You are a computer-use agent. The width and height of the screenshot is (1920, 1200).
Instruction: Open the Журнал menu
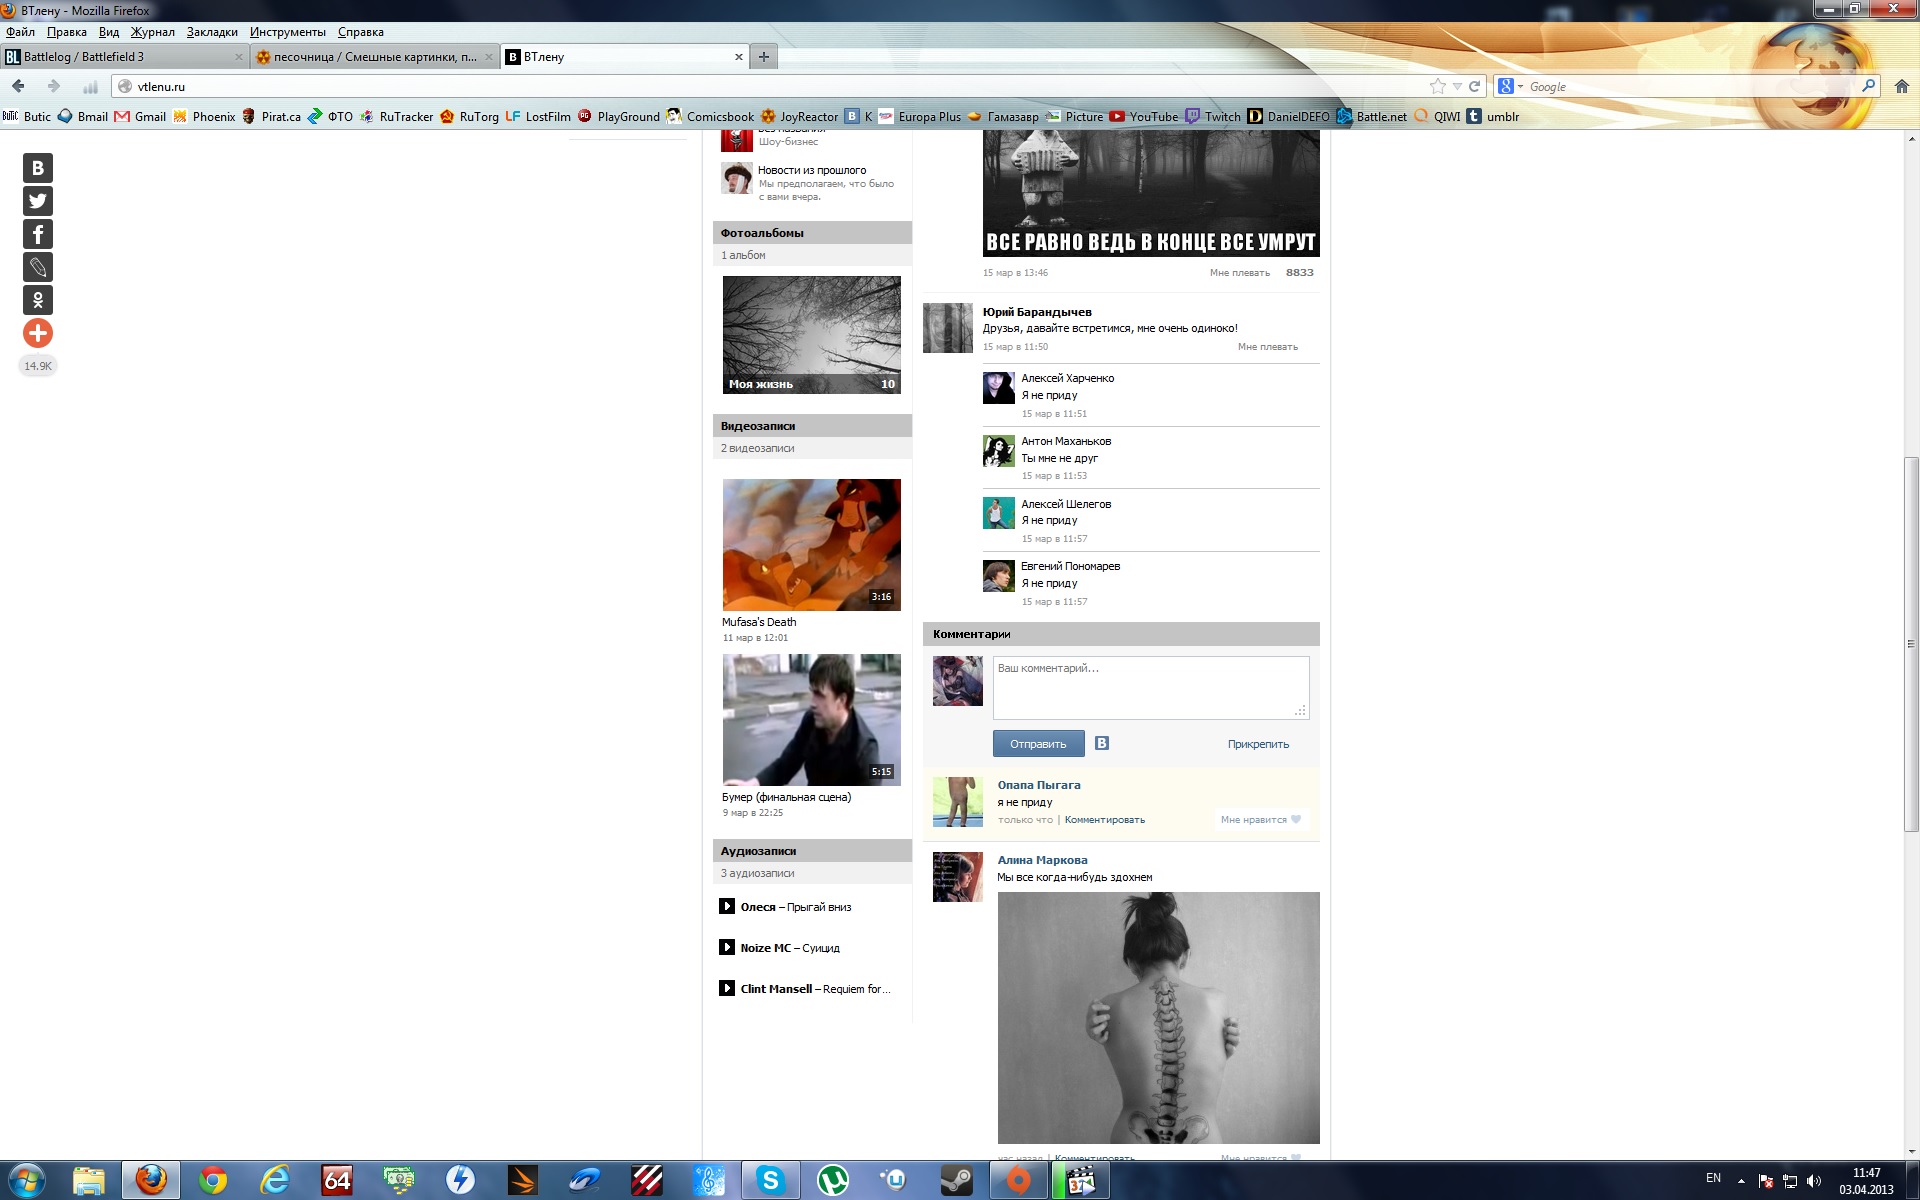[x=152, y=32]
